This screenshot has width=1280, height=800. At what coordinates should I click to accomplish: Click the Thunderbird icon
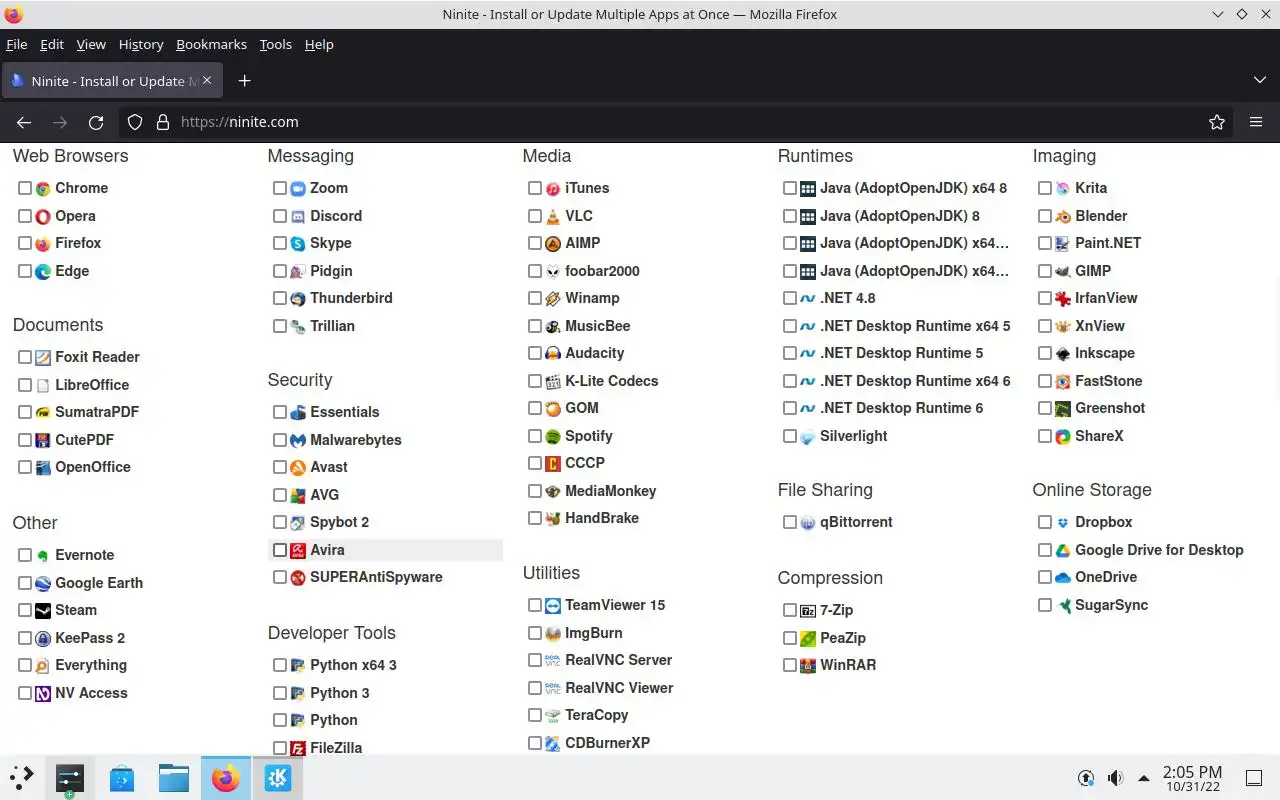(x=298, y=298)
